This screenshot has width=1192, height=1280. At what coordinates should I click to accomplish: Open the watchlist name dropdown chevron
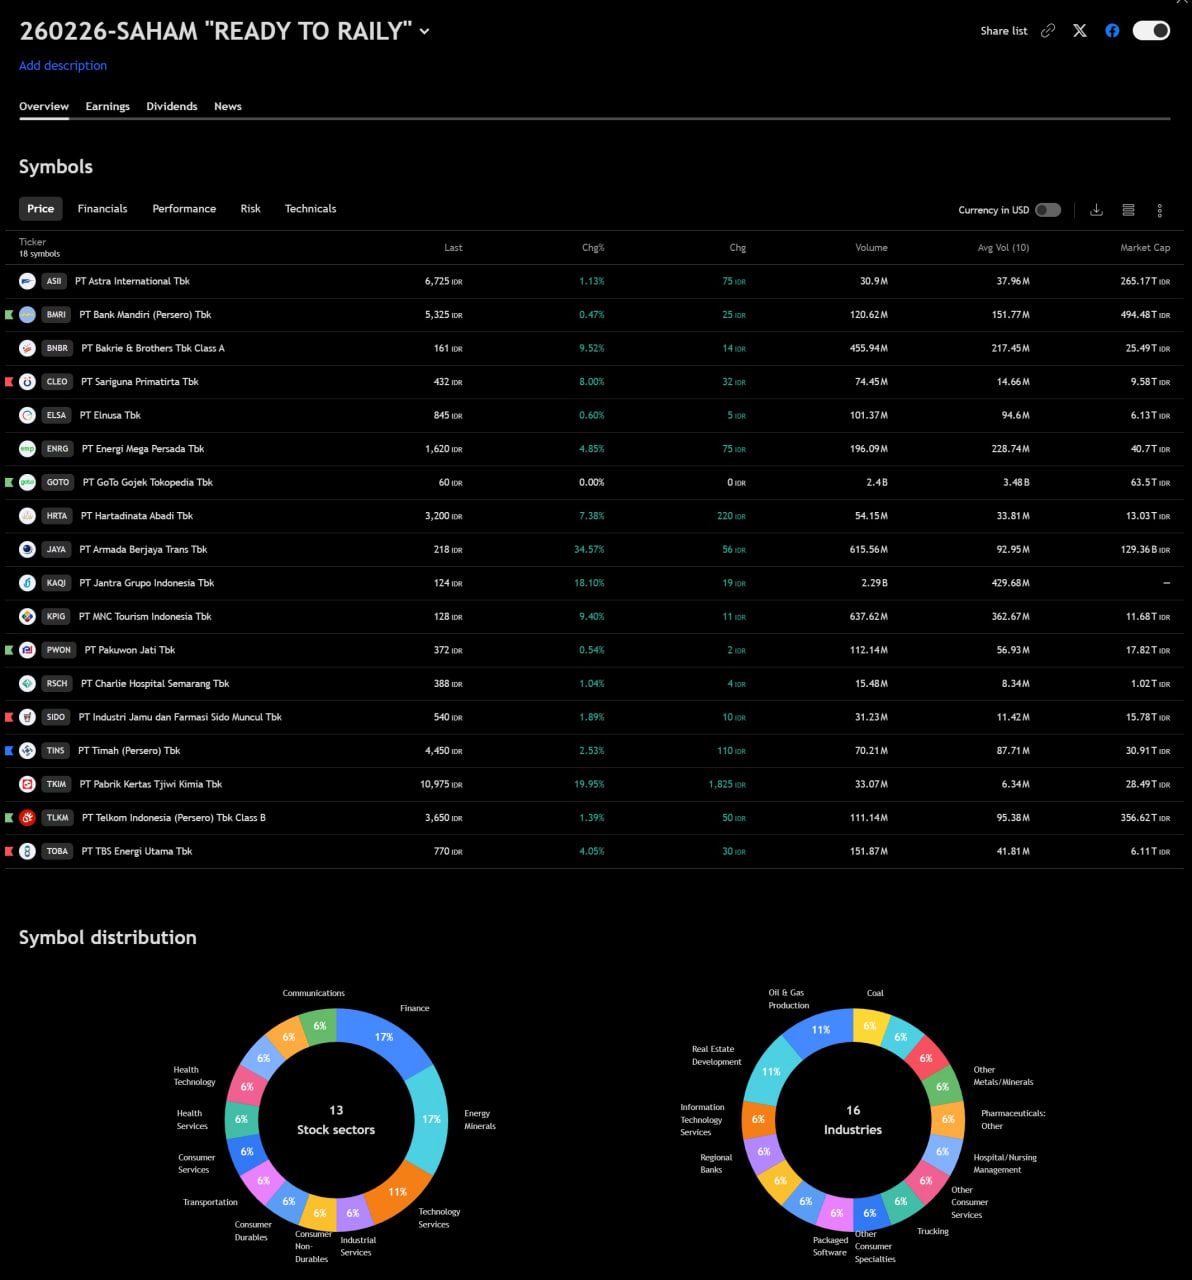coord(425,31)
